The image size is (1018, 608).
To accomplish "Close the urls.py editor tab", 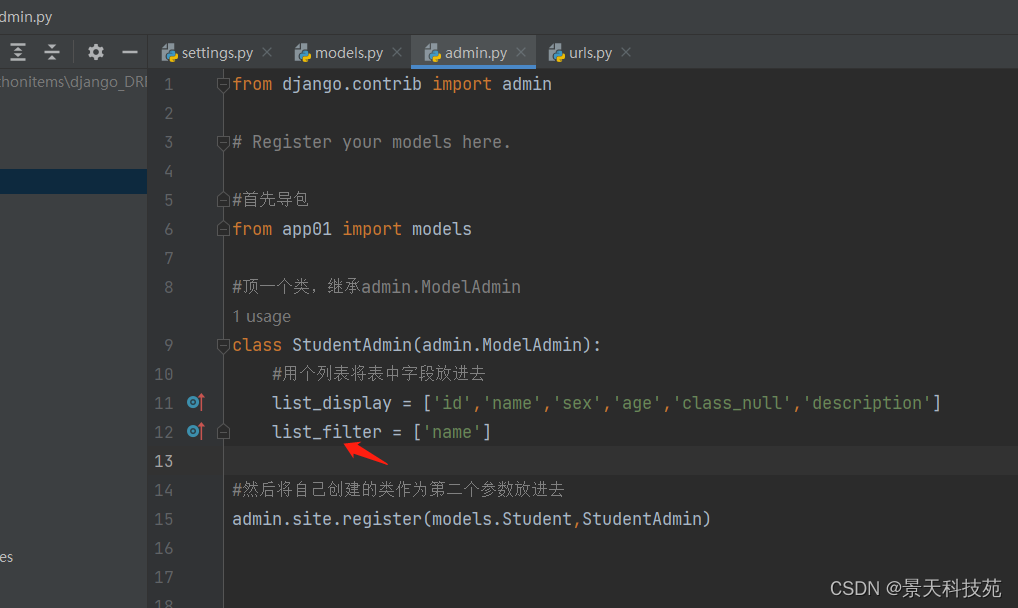I will (x=625, y=52).
